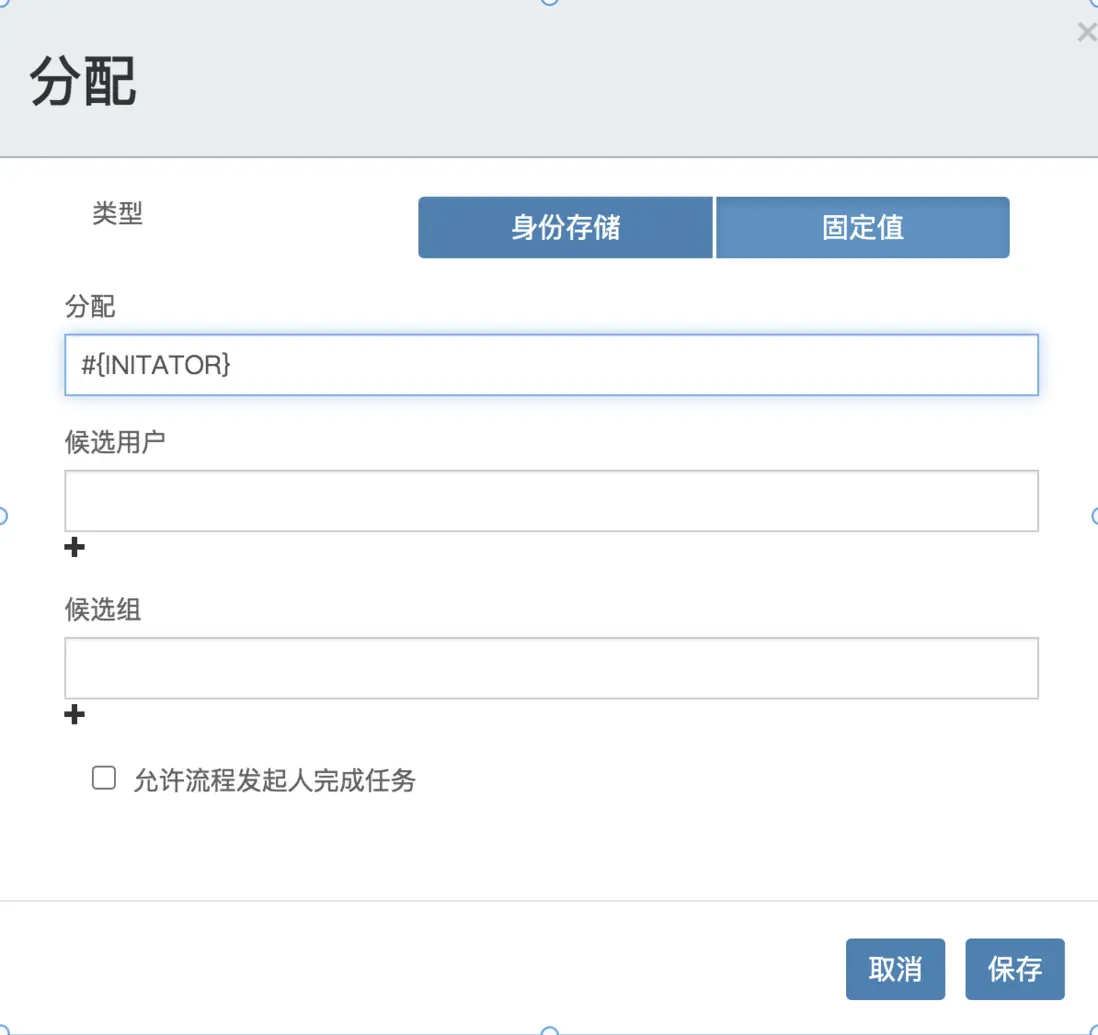
Task: Click the 类型 label
Action: coord(118,213)
